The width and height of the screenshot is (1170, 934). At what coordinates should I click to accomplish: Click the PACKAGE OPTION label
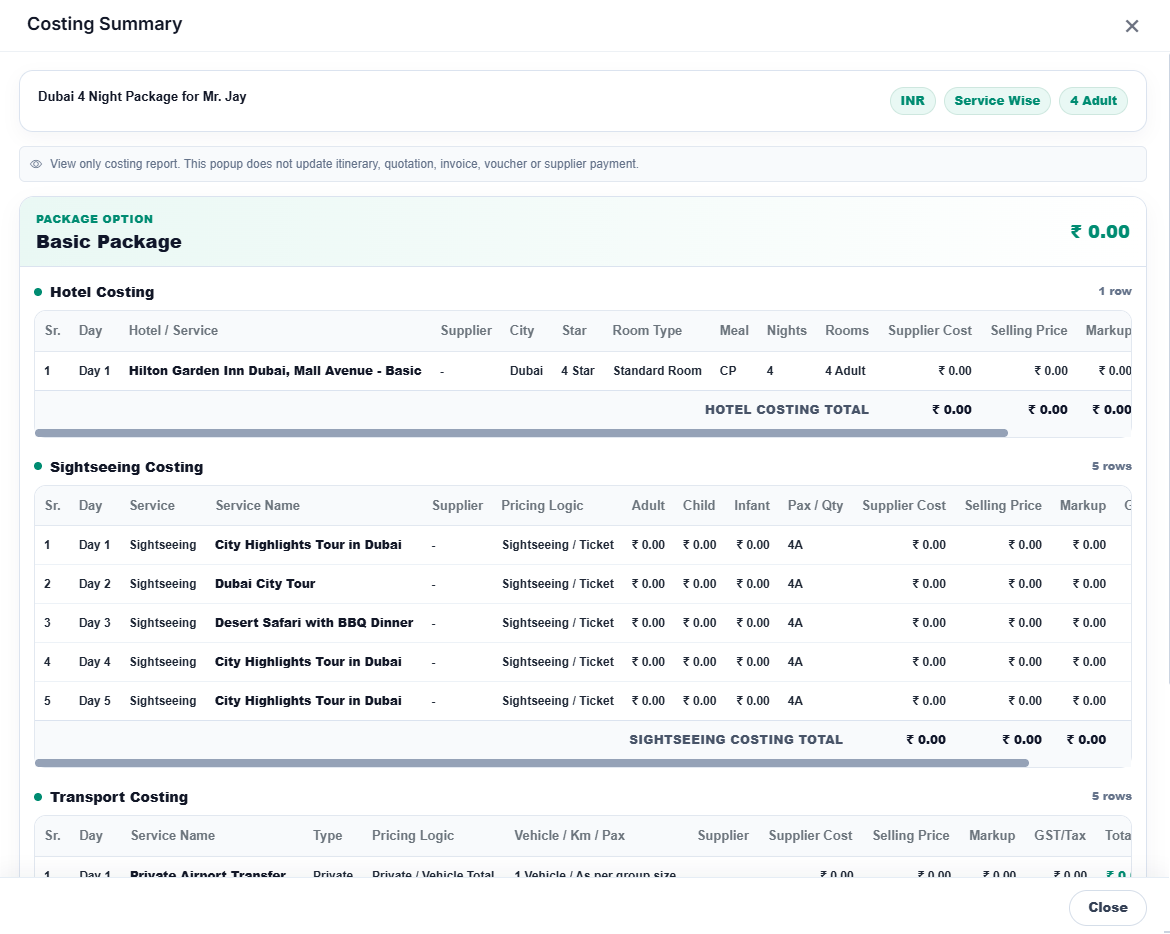point(95,219)
